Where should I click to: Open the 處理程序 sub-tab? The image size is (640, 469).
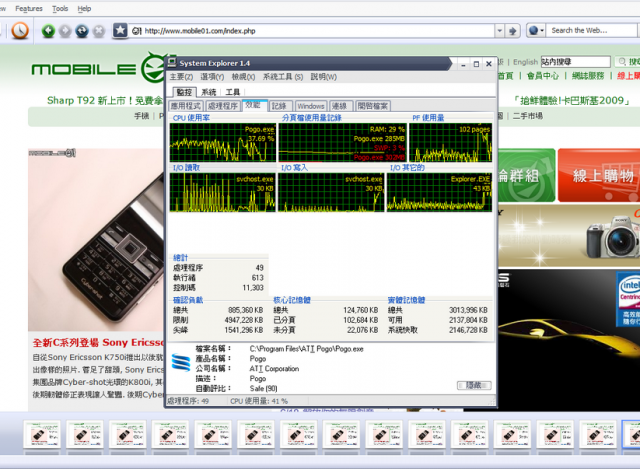223,106
